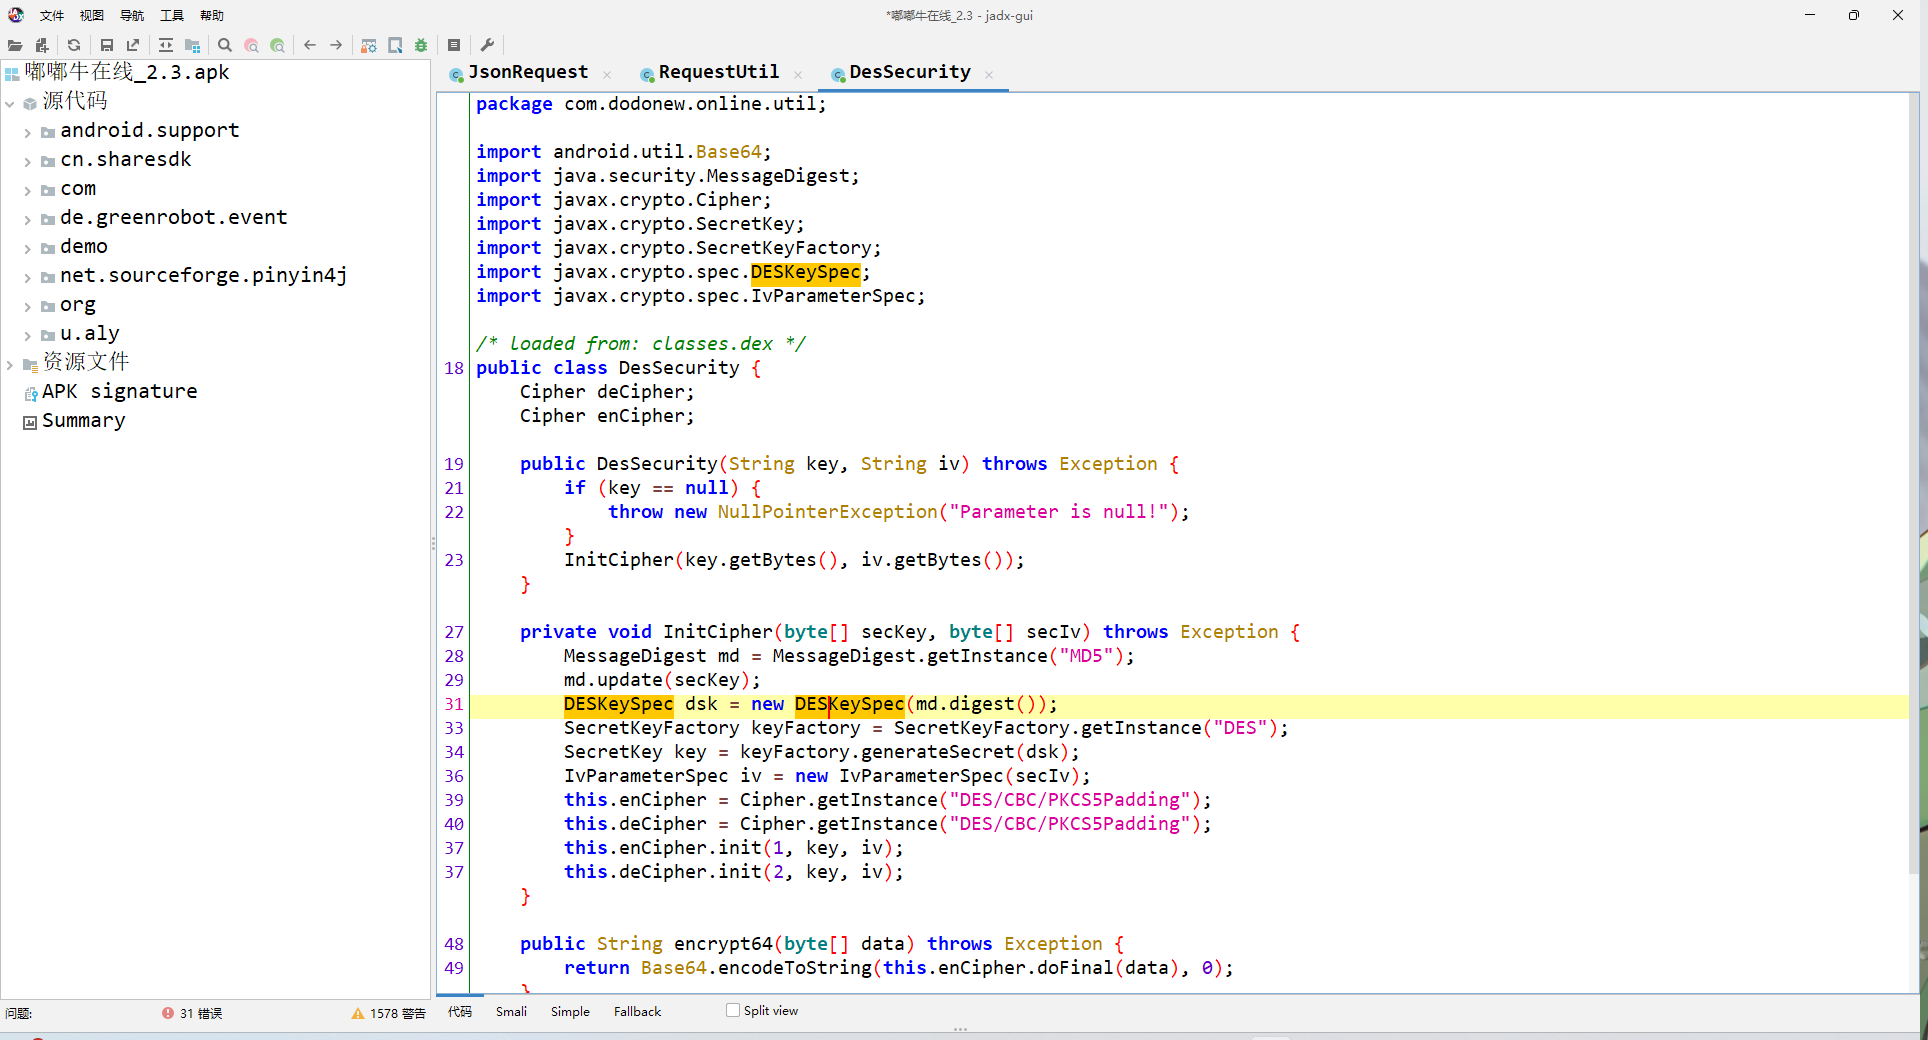Switch to the Simple view tab
This screenshot has width=1928, height=1040.
tap(570, 1011)
